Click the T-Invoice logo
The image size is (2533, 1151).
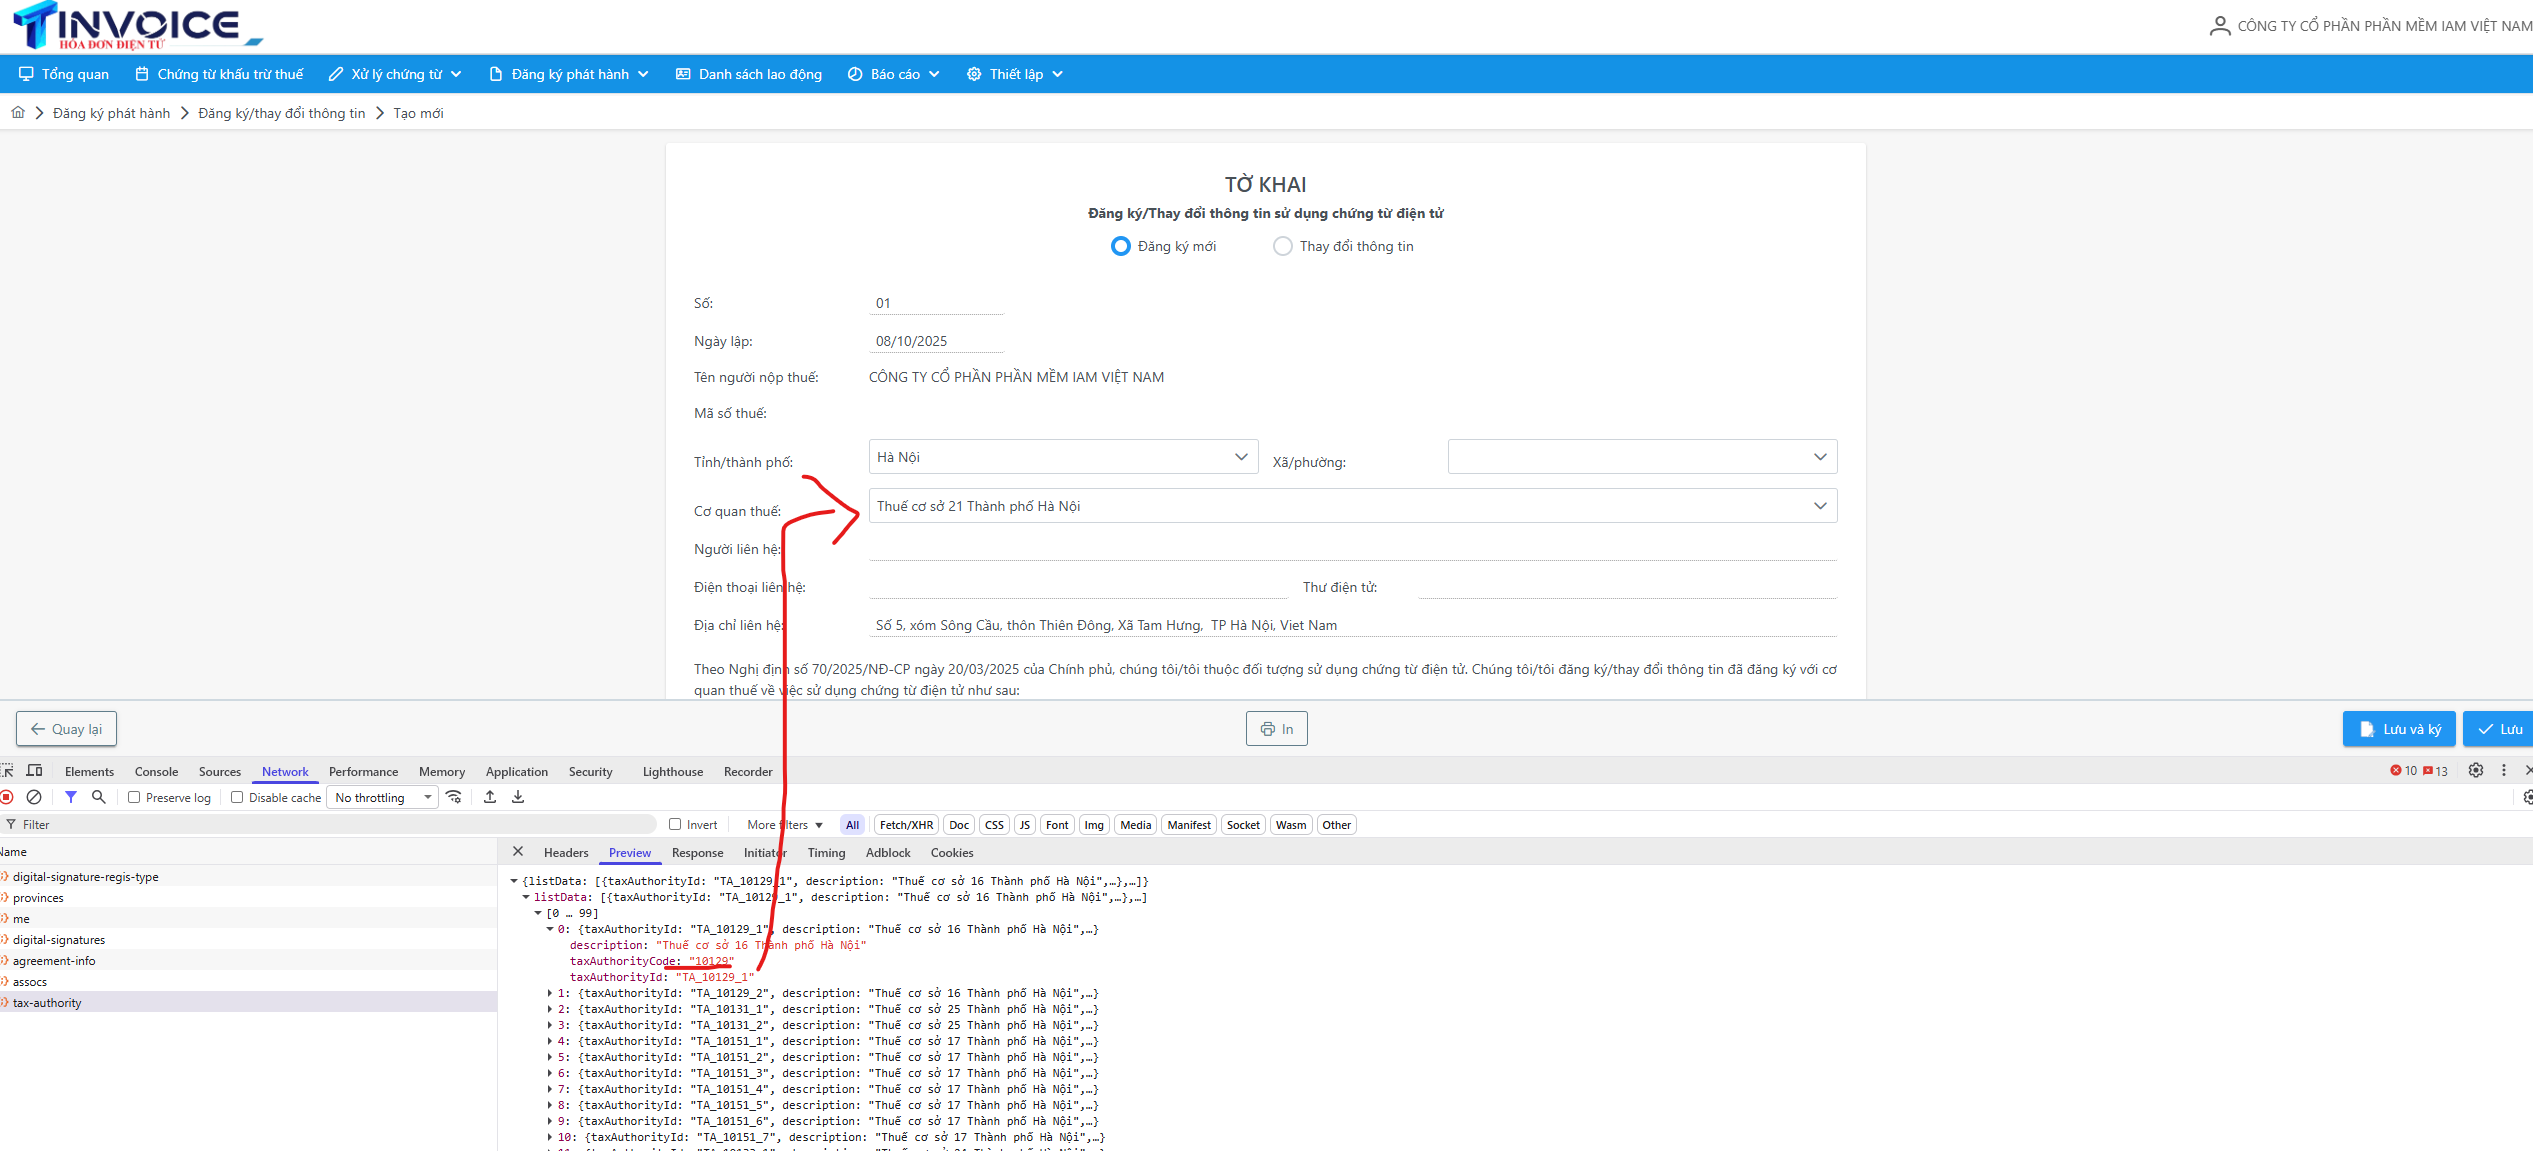tap(137, 26)
